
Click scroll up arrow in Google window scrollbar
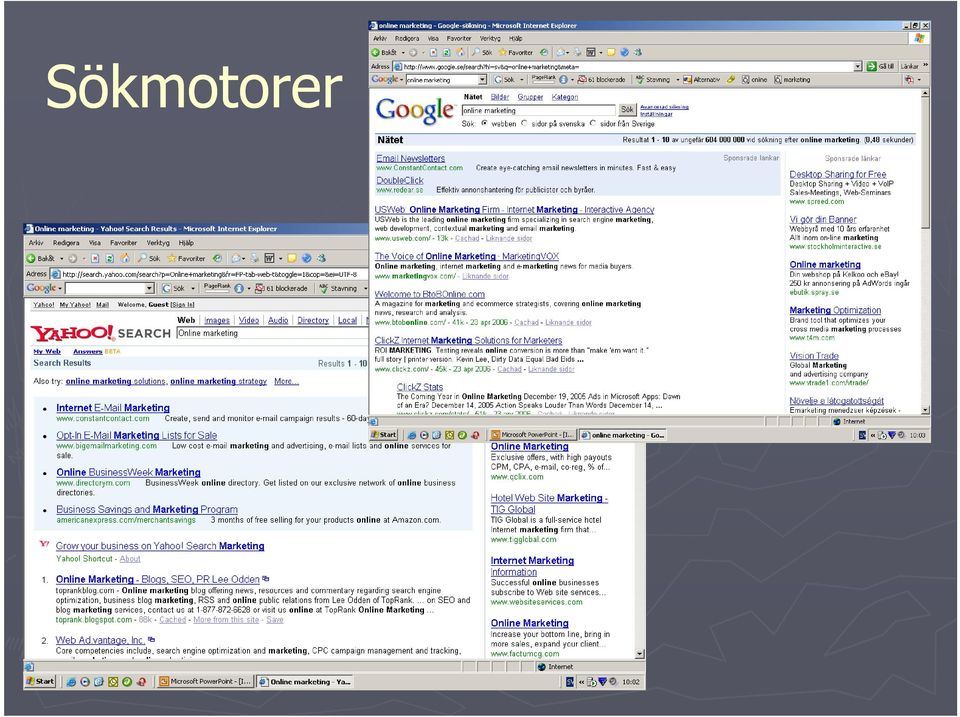924,92
